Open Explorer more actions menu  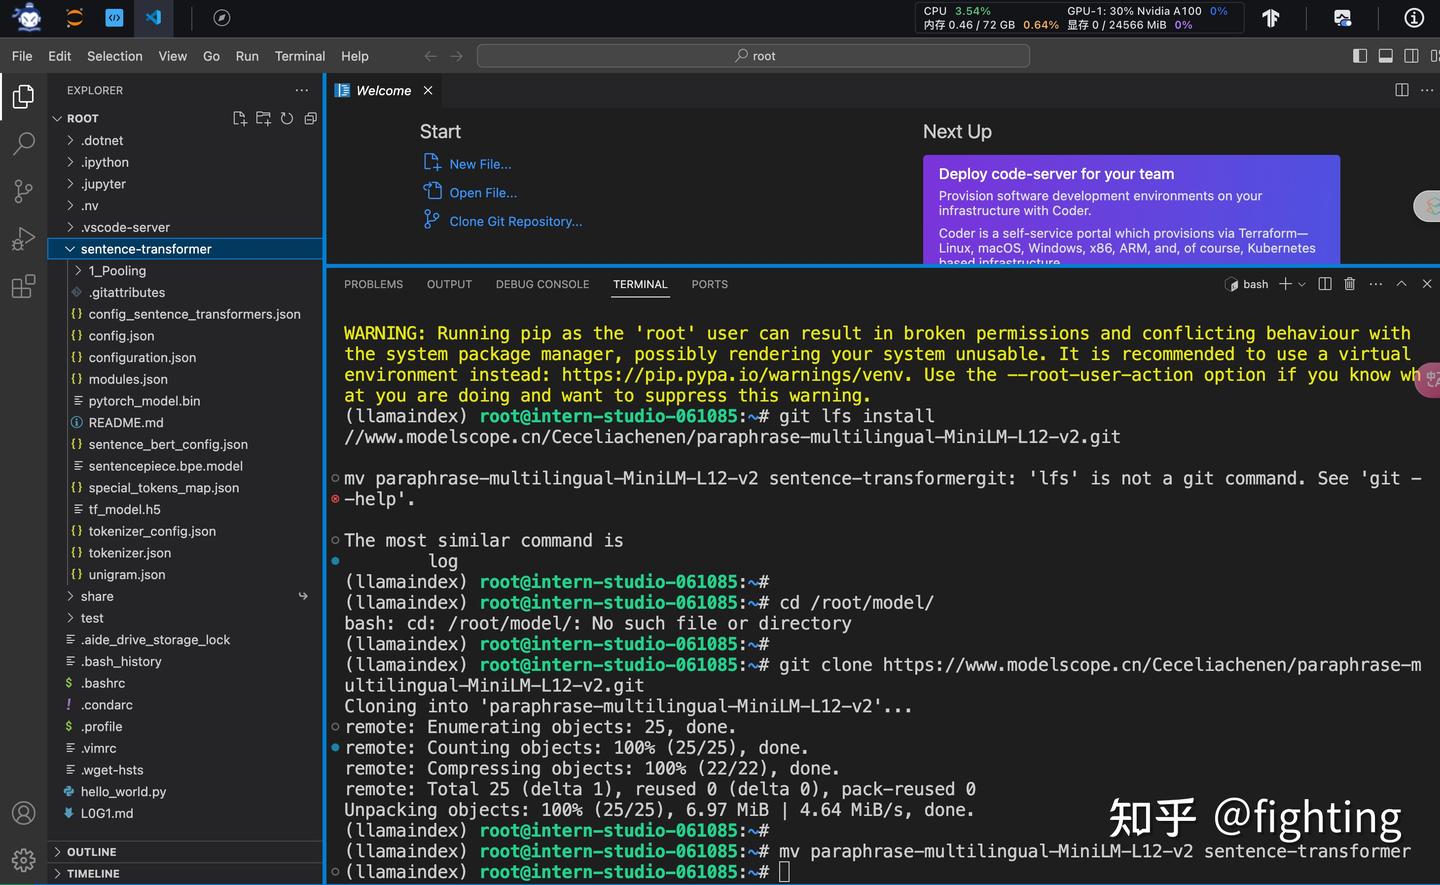[302, 90]
